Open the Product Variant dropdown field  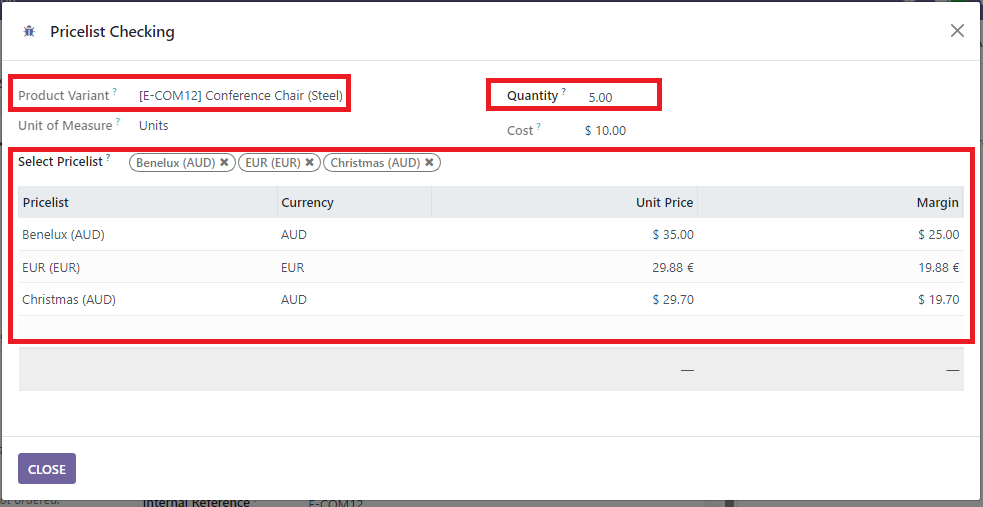pyautogui.click(x=241, y=96)
